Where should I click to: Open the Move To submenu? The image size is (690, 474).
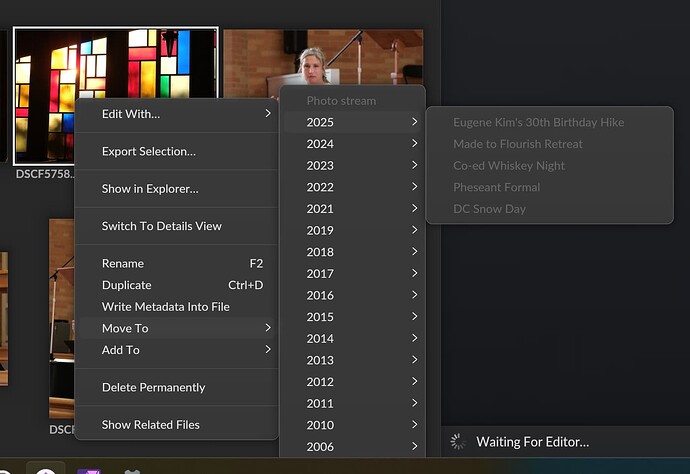176,328
